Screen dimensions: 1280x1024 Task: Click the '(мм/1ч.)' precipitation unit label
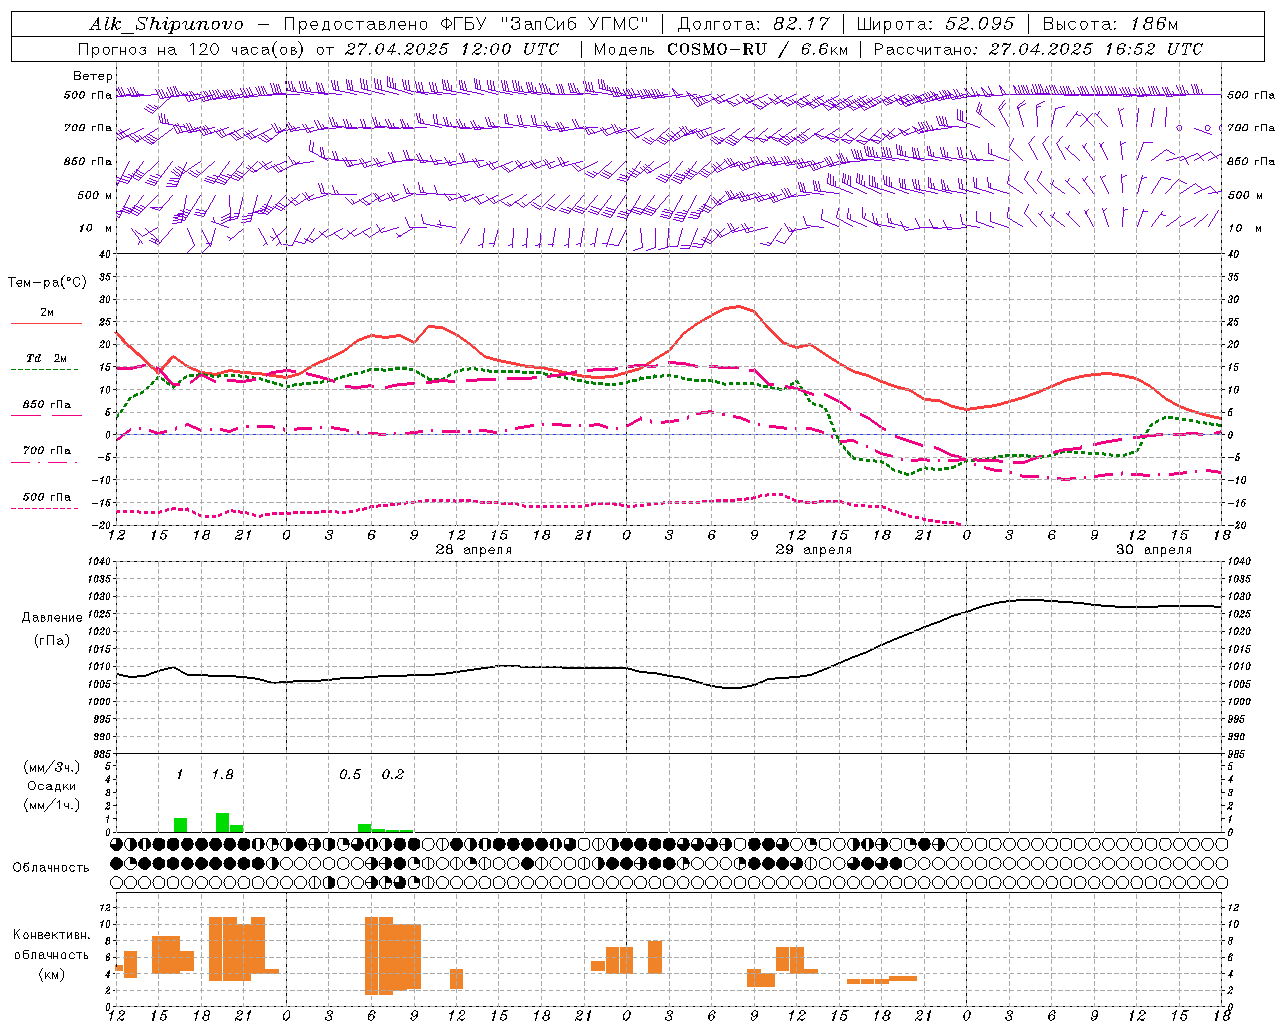tap(51, 805)
